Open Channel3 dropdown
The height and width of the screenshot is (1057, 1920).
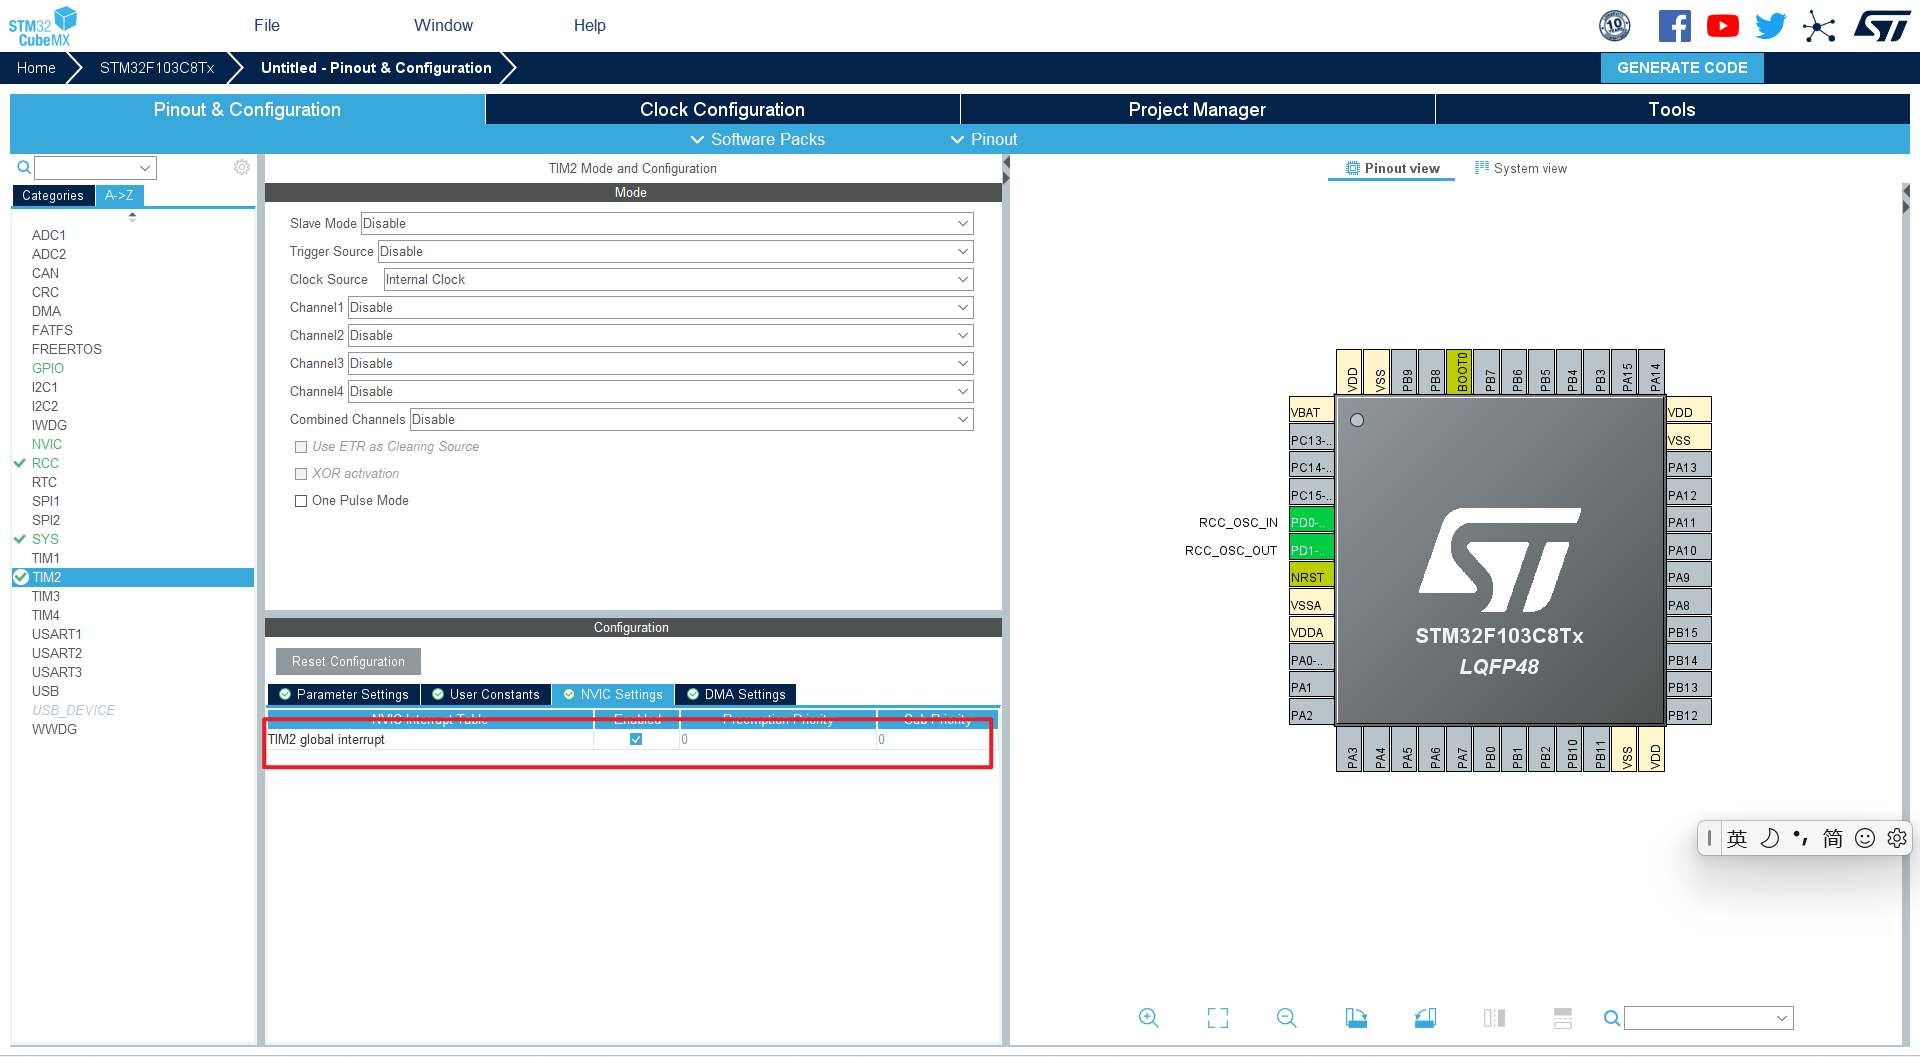660,363
